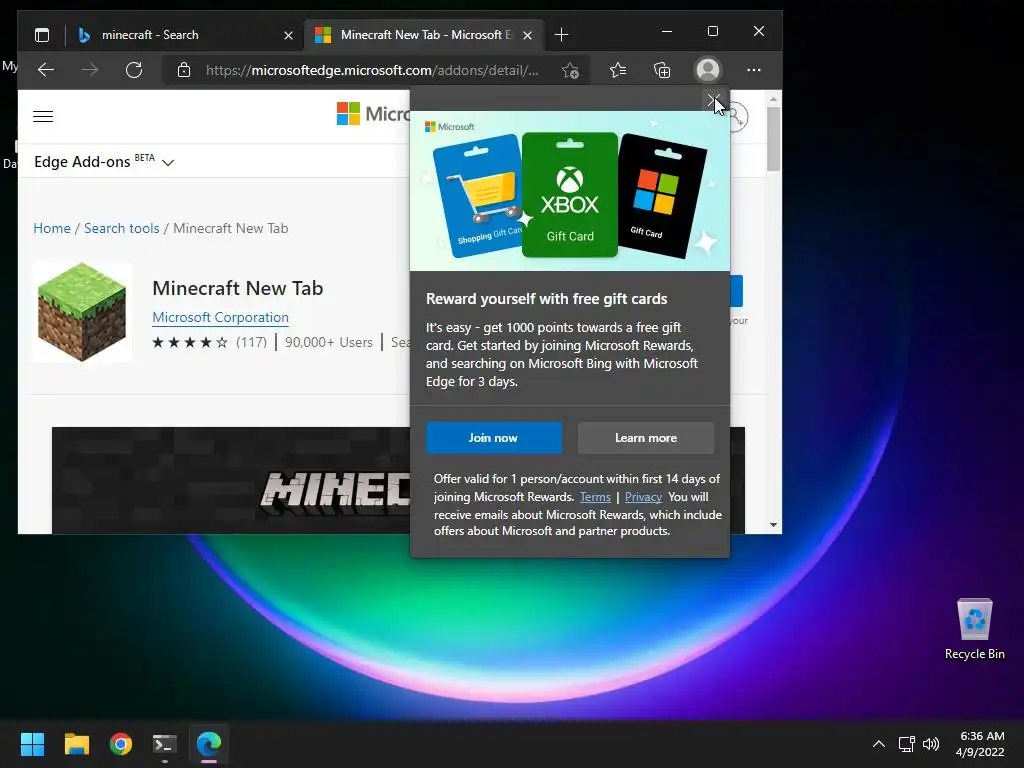This screenshot has width=1024, height=768.
Task: Open the hamburger navigation menu
Action: [43, 116]
